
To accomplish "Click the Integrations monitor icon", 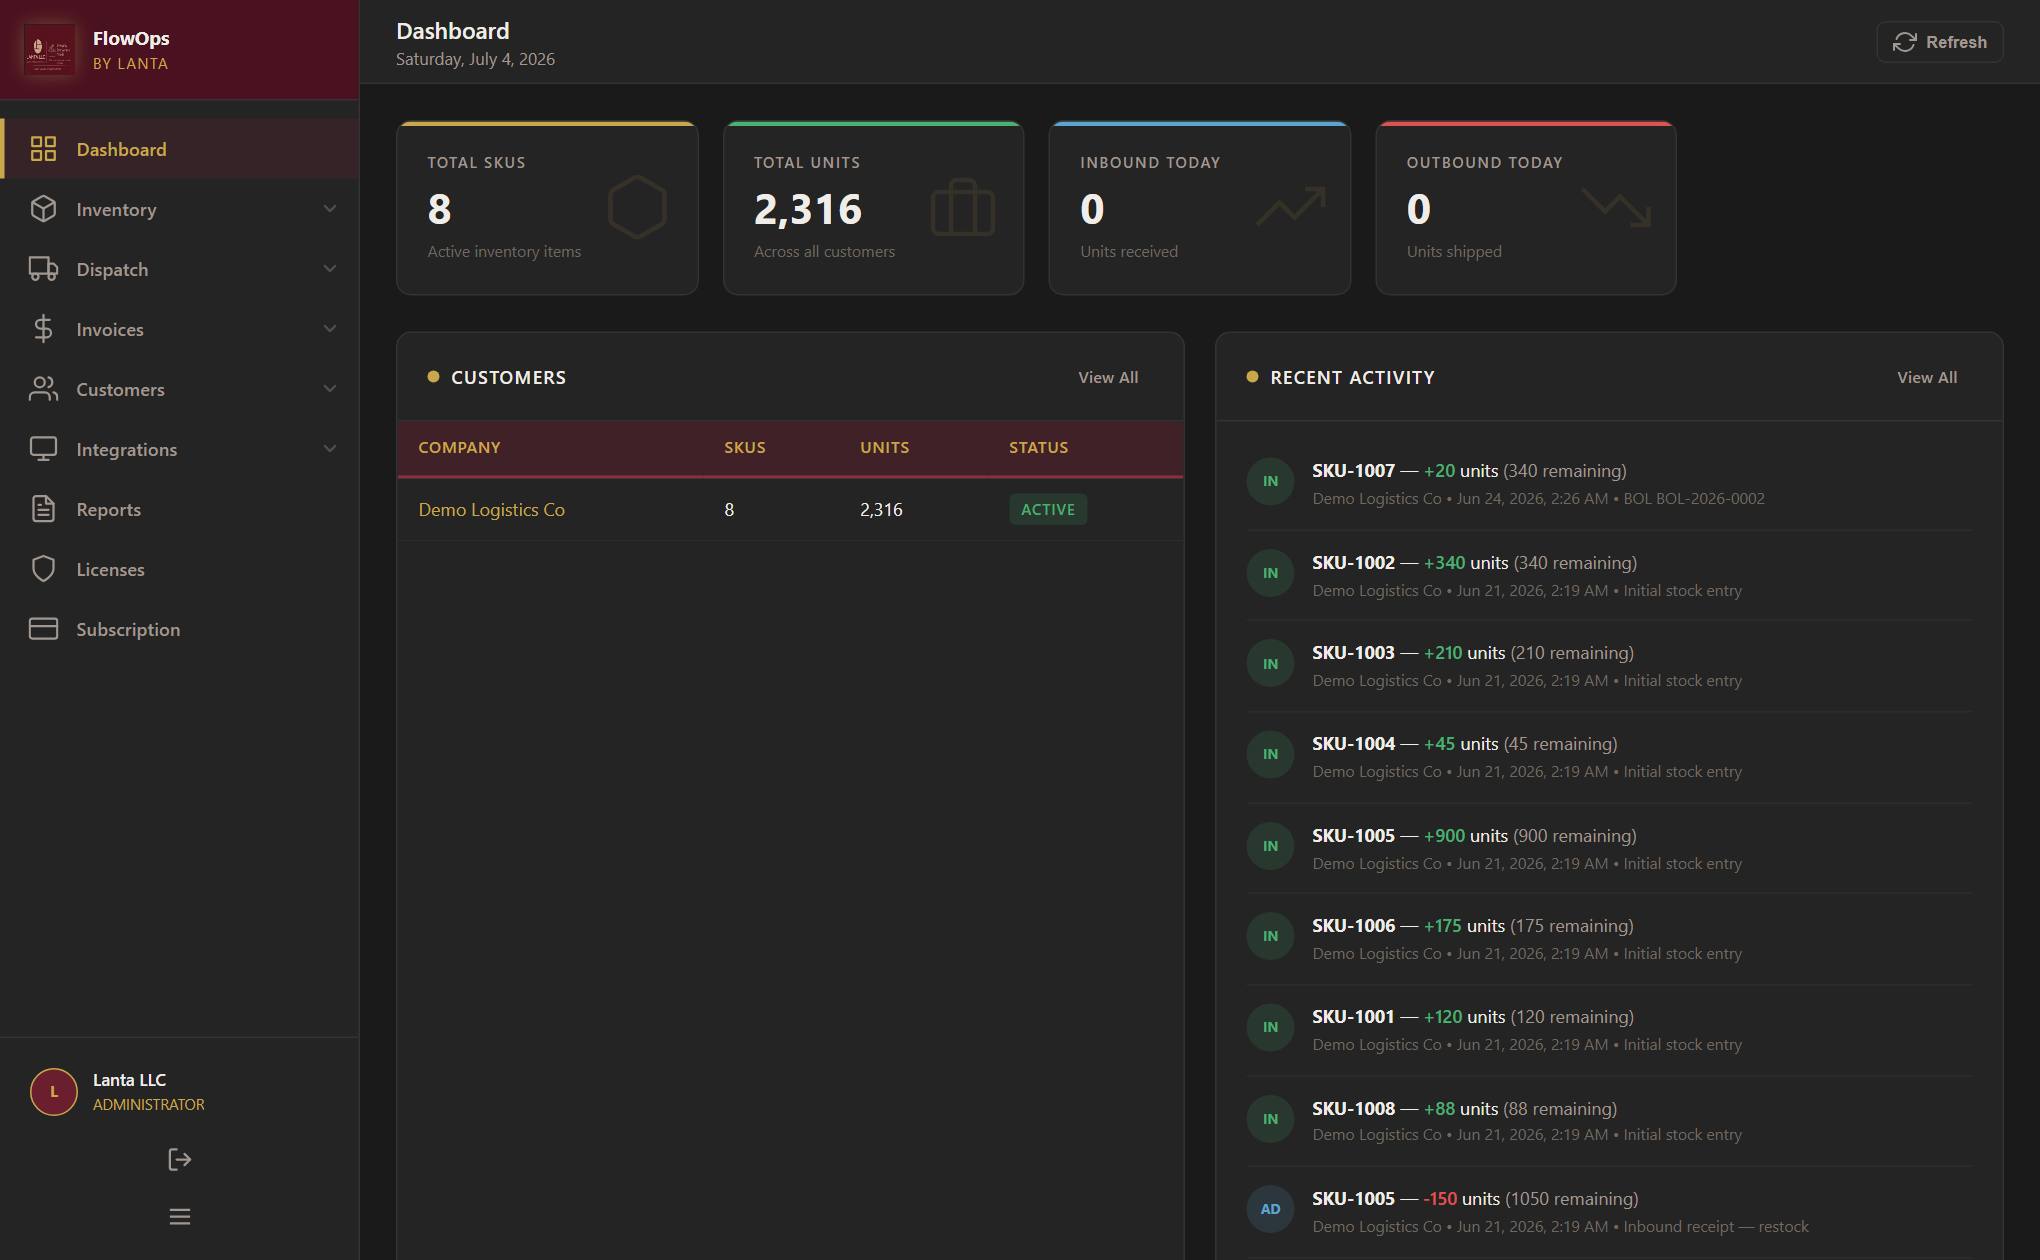I will coord(43,449).
